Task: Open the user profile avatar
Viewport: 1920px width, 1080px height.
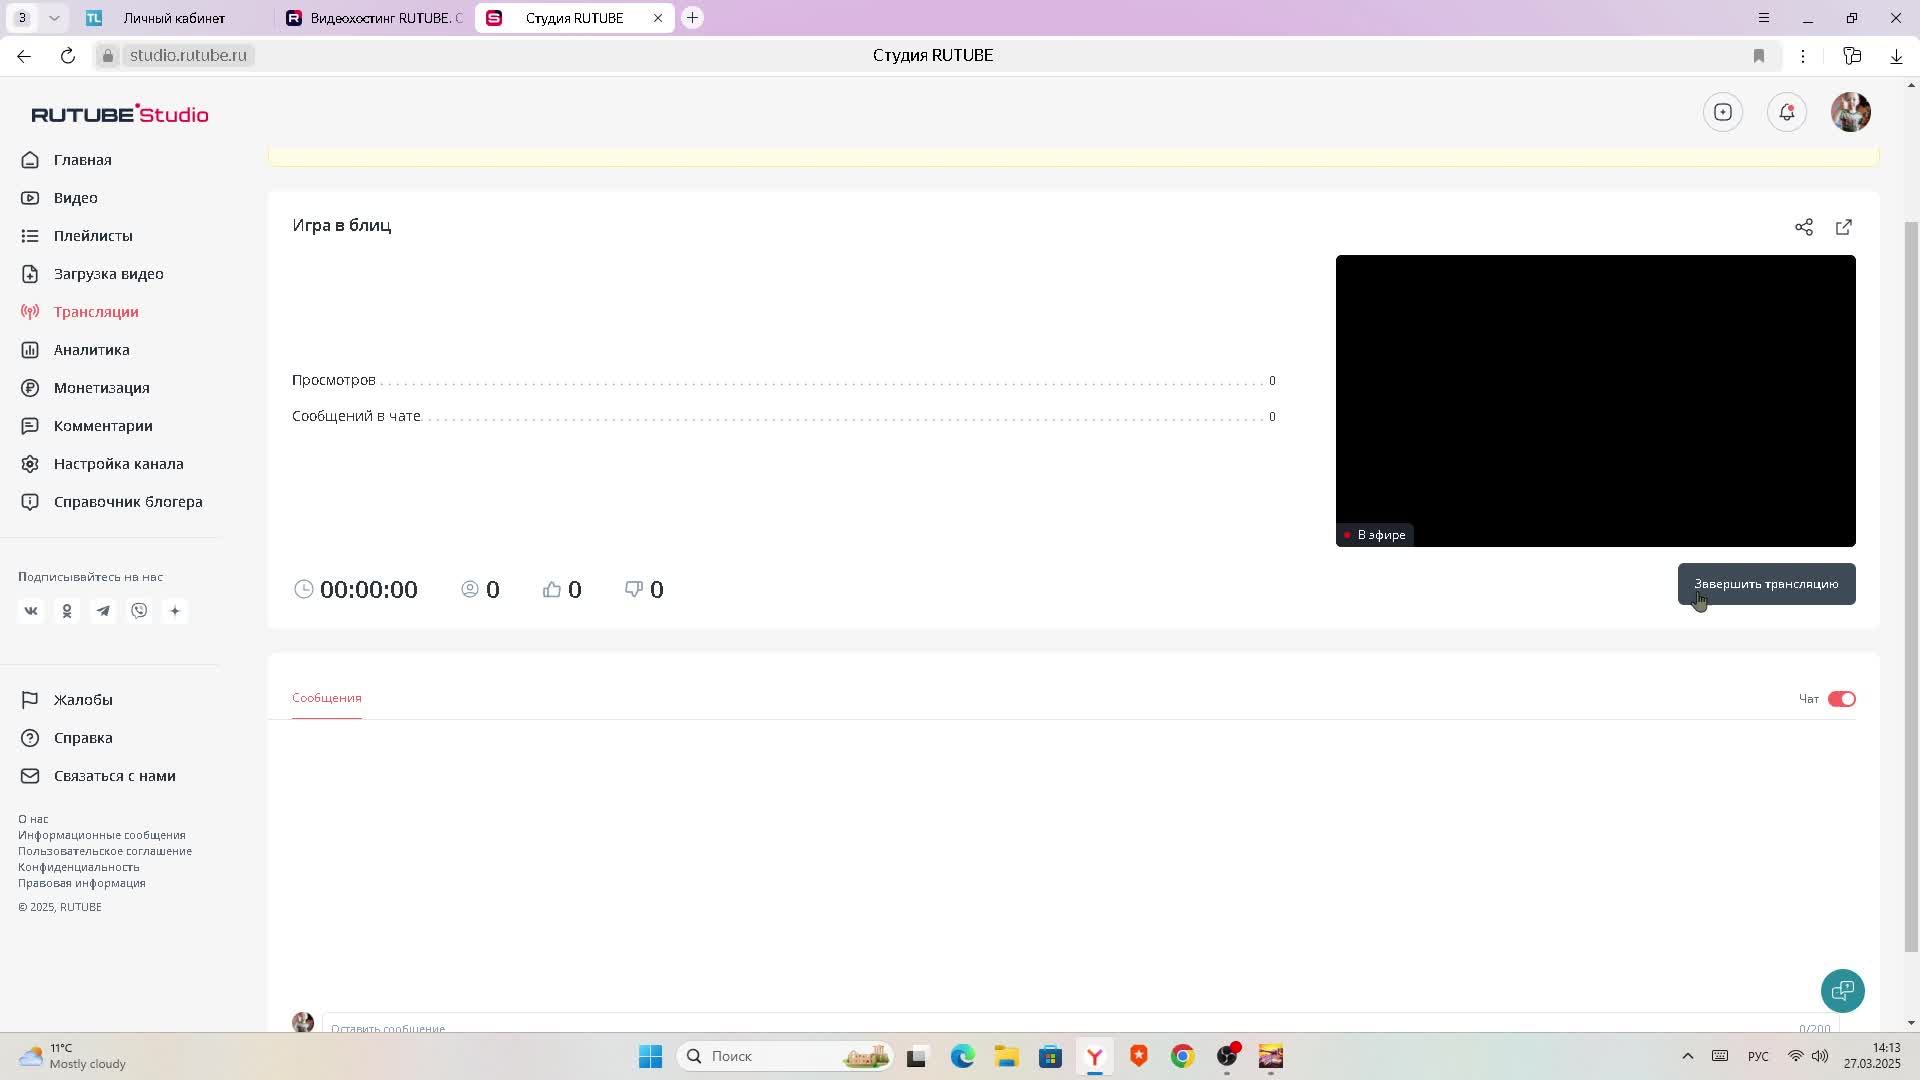Action: point(1851,112)
